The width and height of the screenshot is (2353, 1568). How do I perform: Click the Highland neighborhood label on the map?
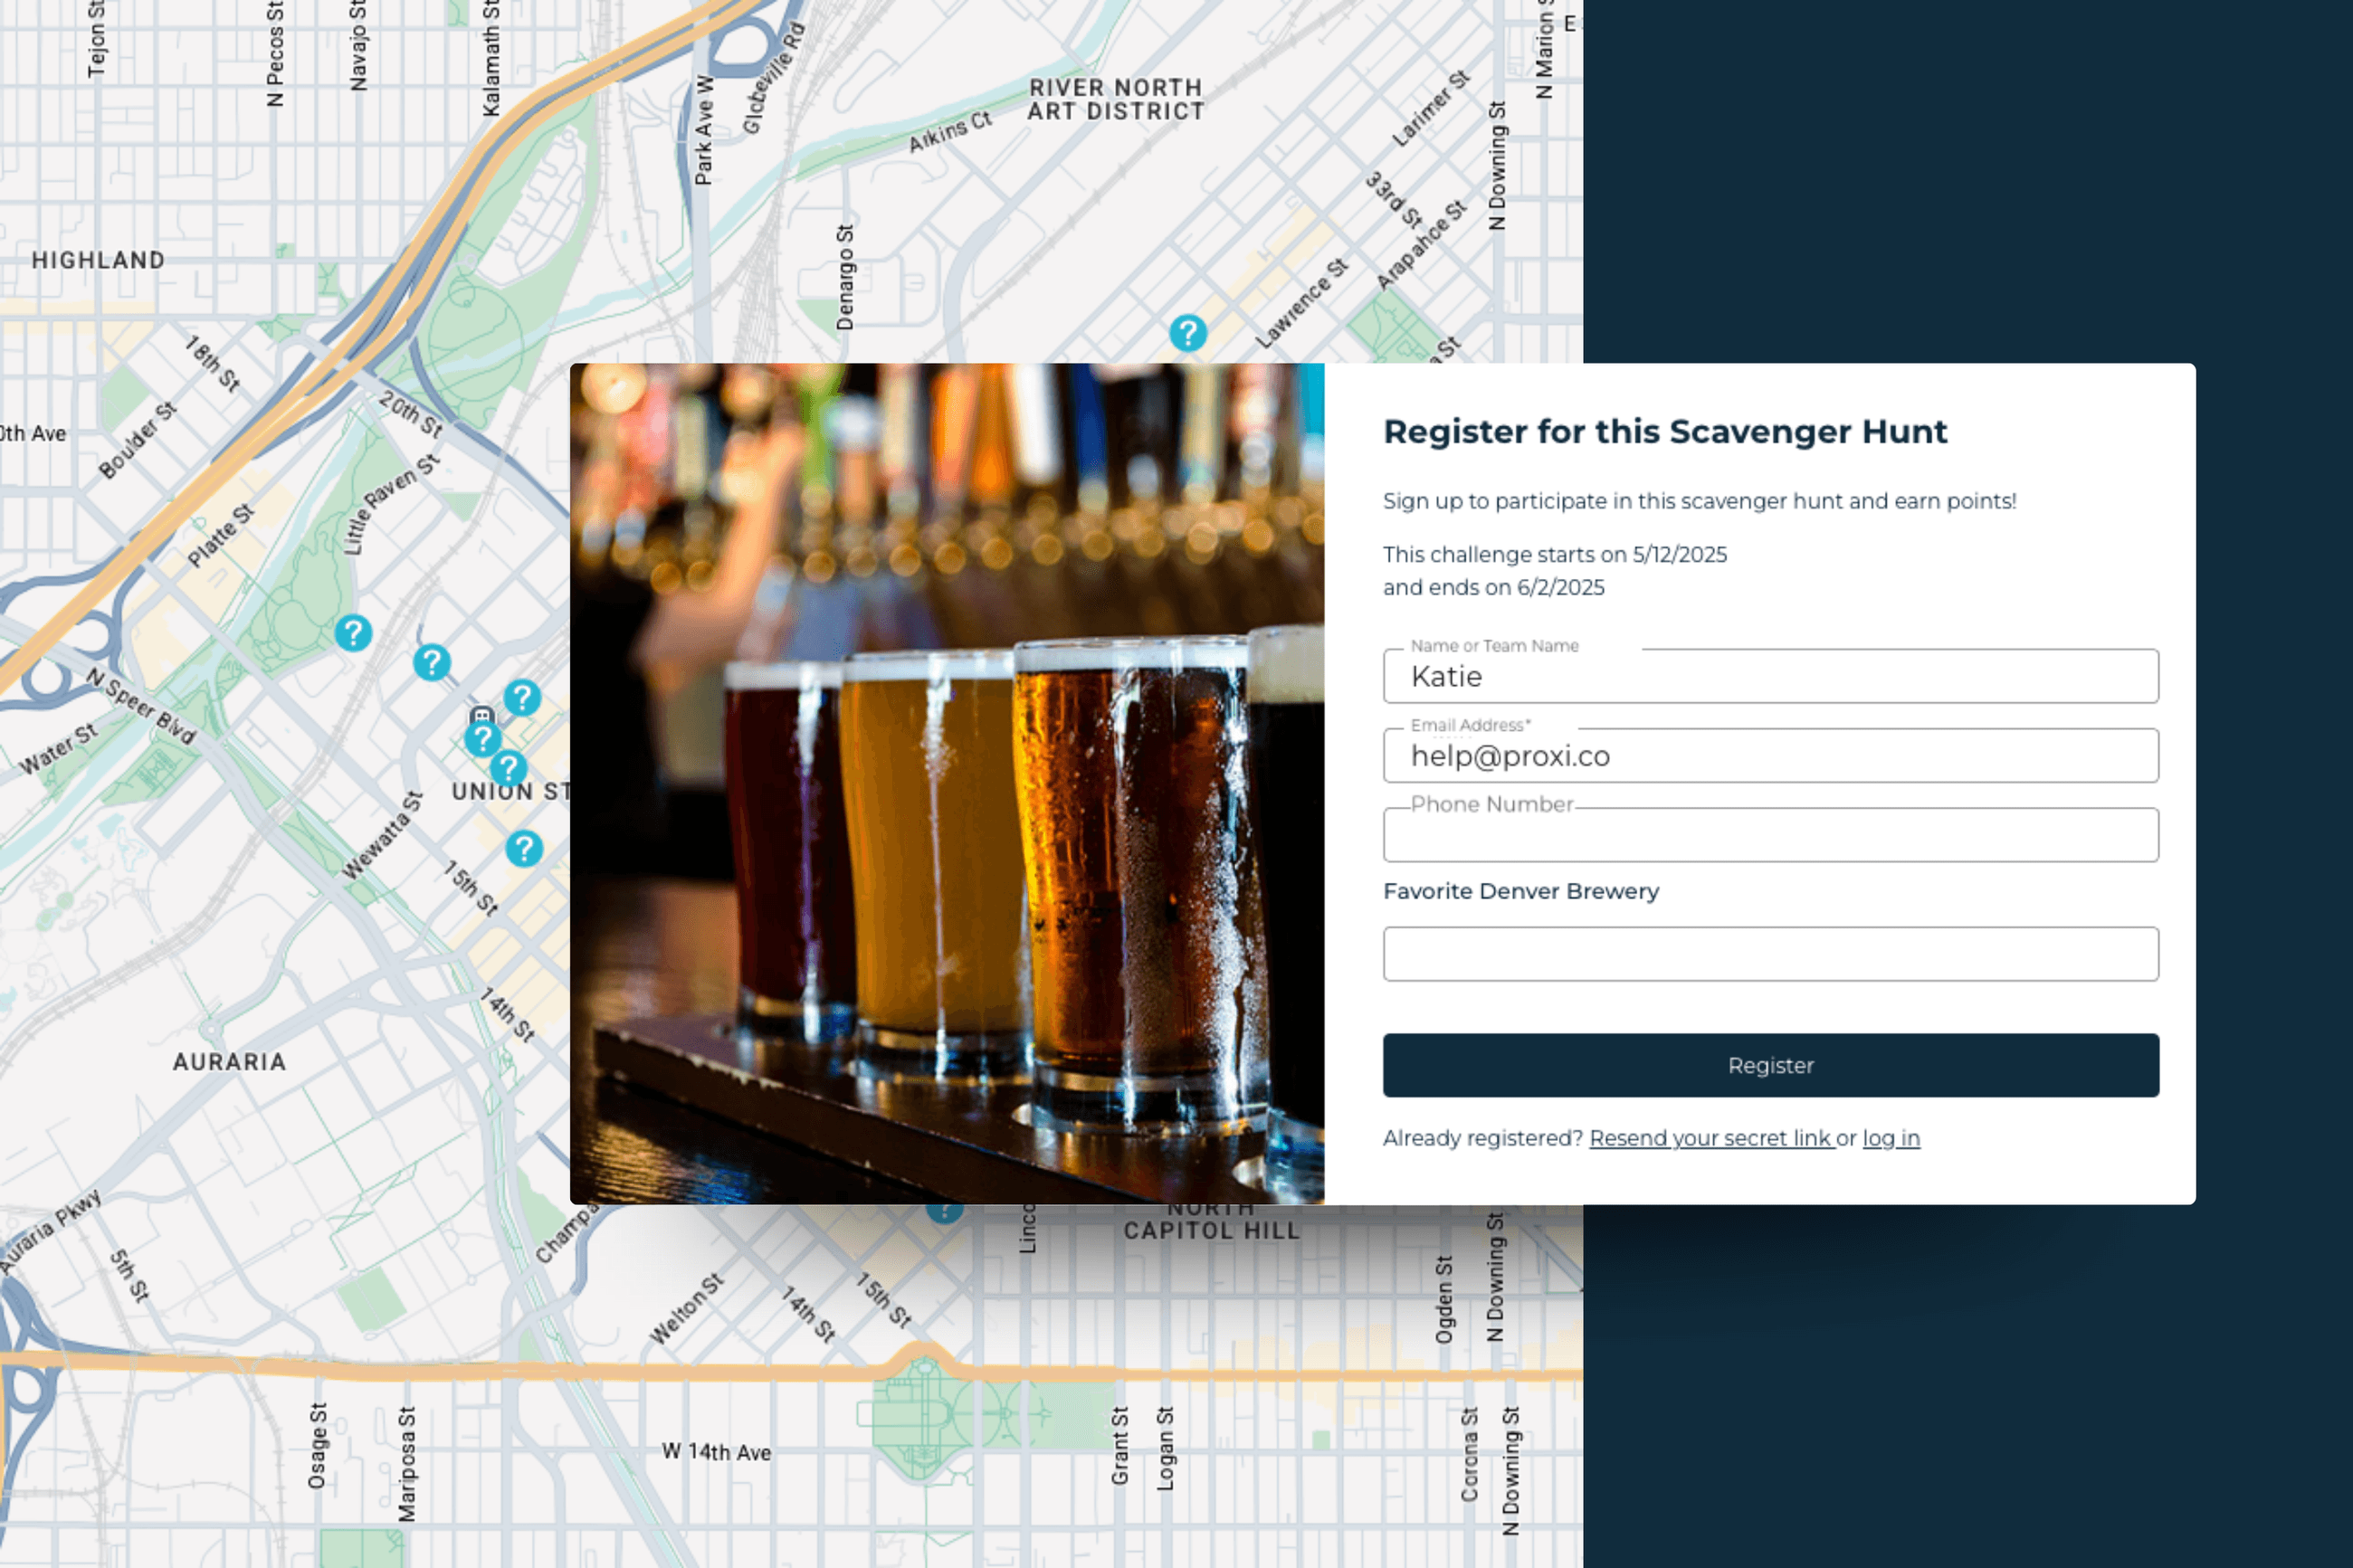(x=98, y=260)
